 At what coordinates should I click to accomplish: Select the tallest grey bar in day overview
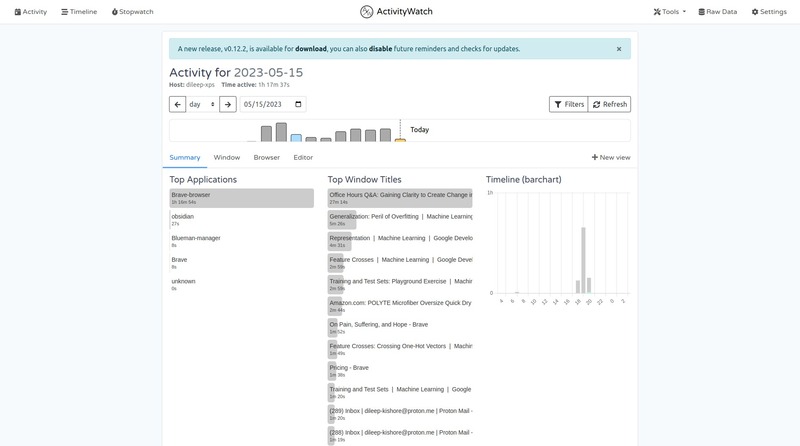click(x=281, y=132)
